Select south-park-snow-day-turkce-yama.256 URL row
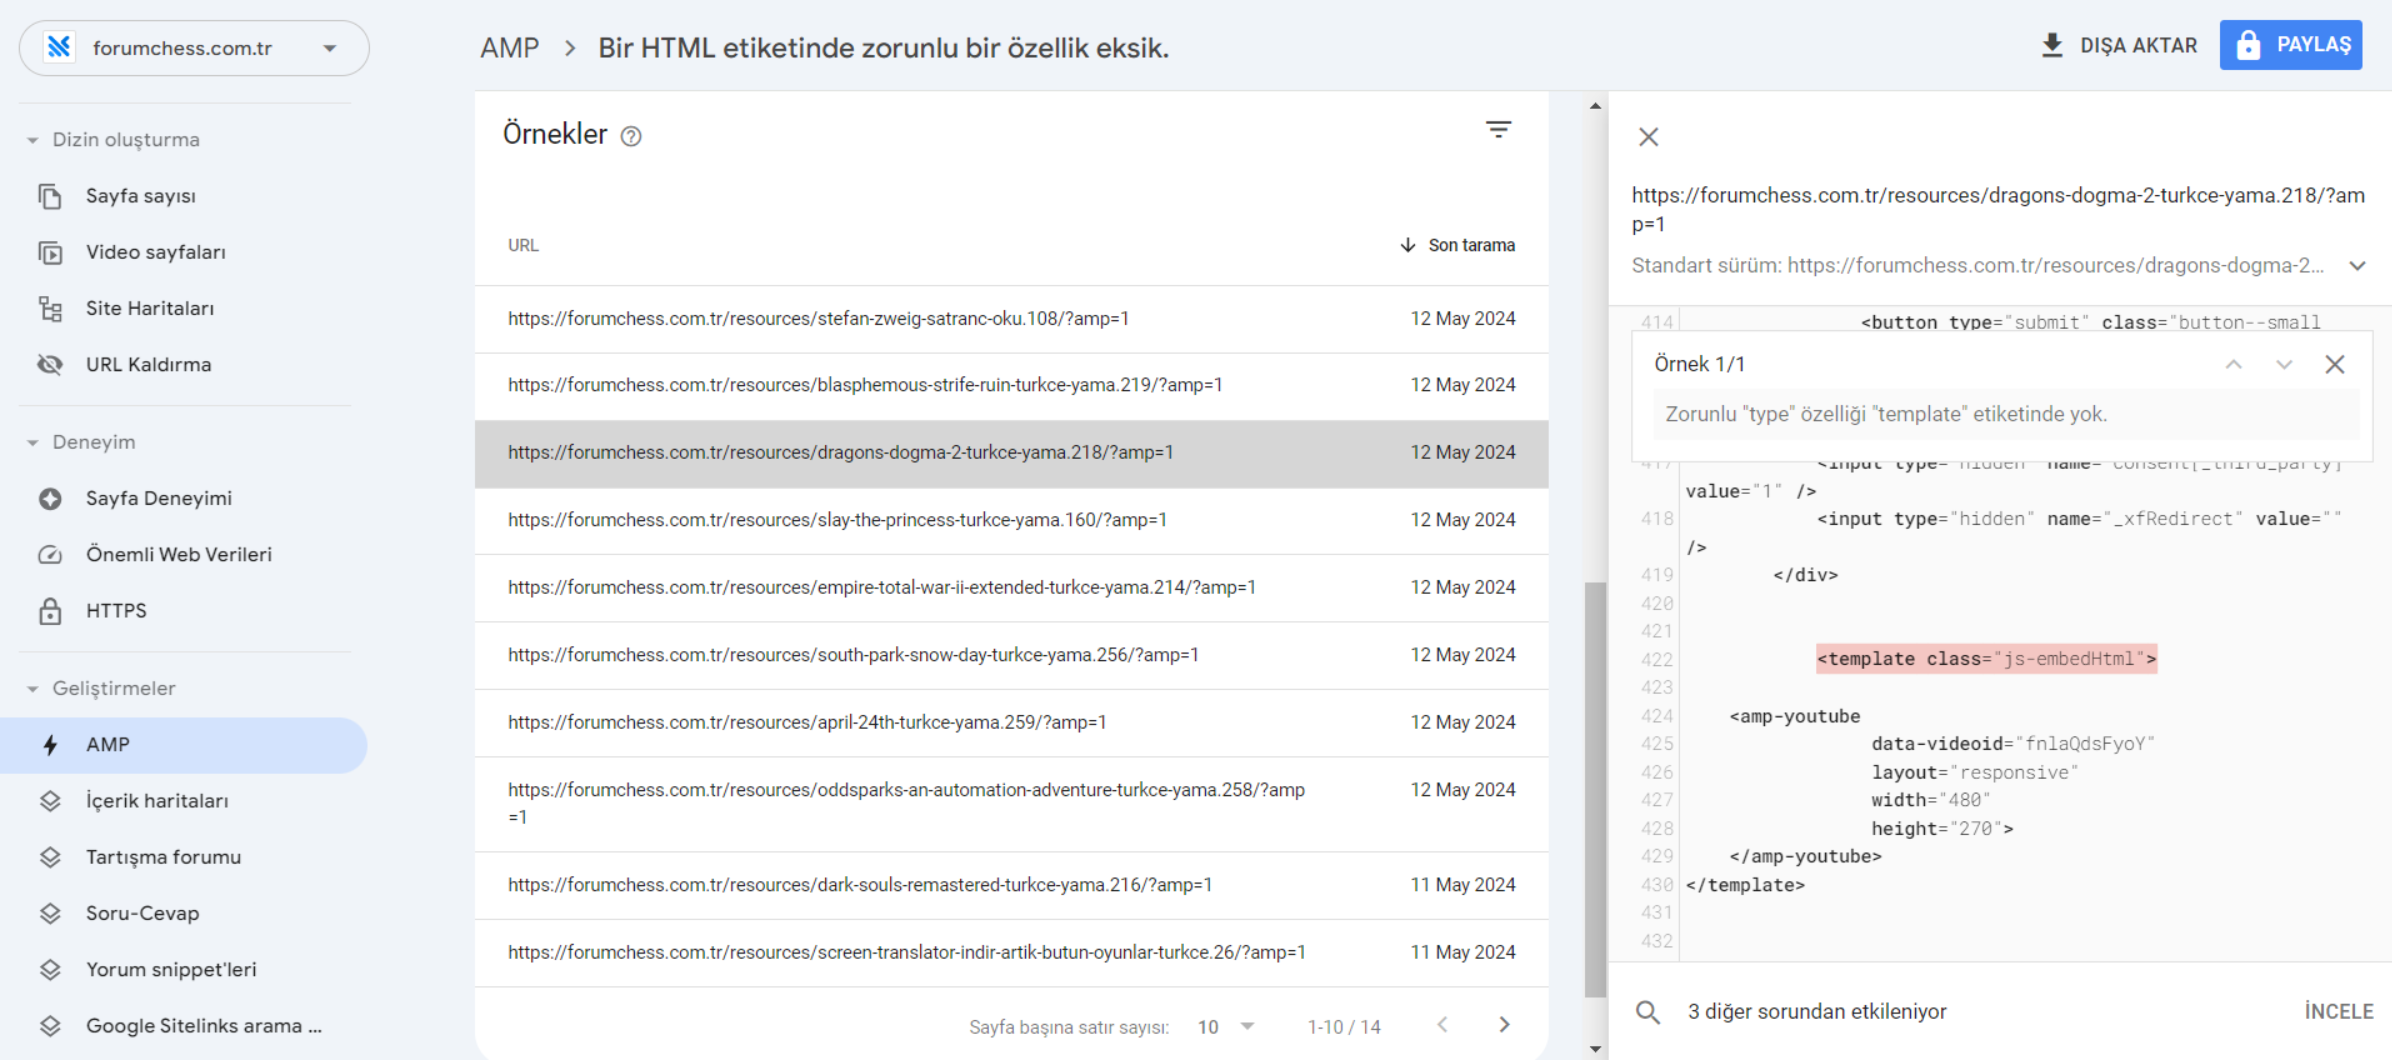The width and height of the screenshot is (2392, 1060). click(x=1011, y=655)
